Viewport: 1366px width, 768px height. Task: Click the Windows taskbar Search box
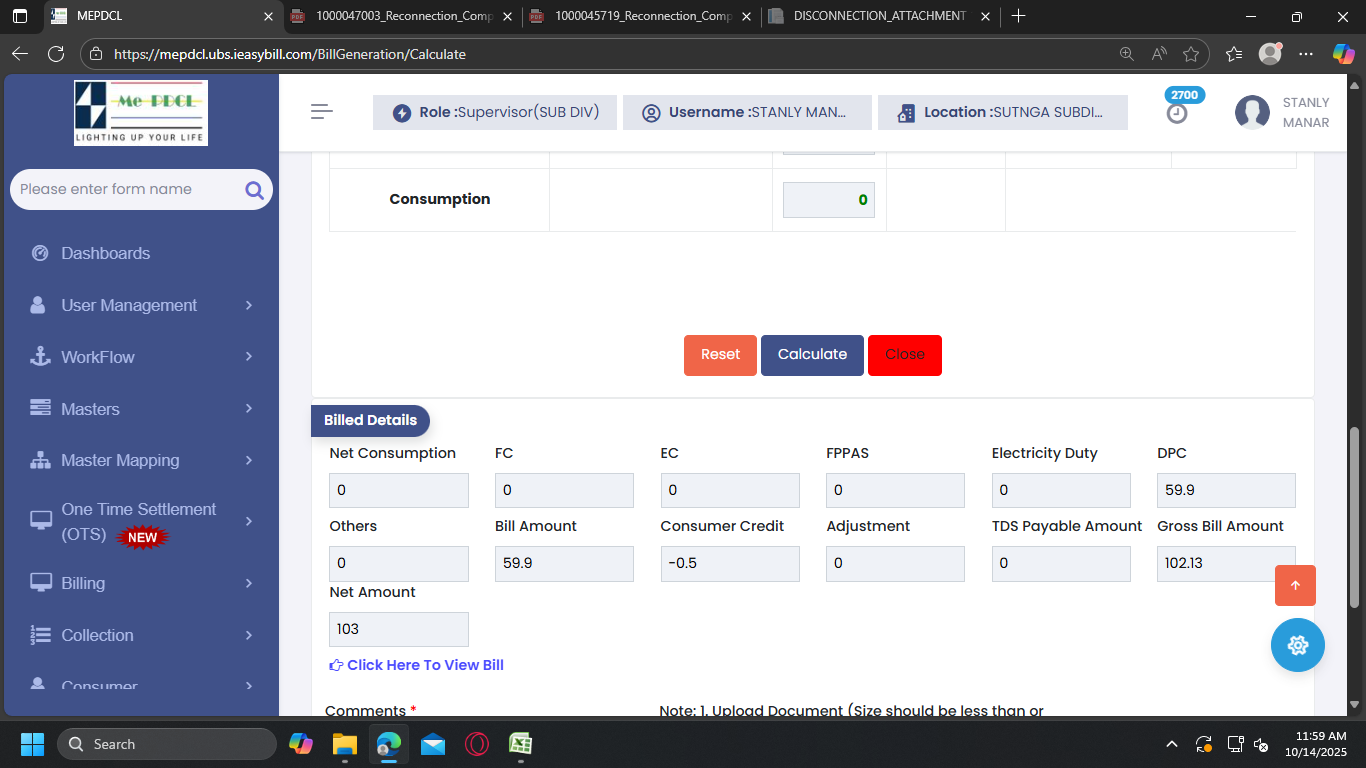tap(166, 744)
